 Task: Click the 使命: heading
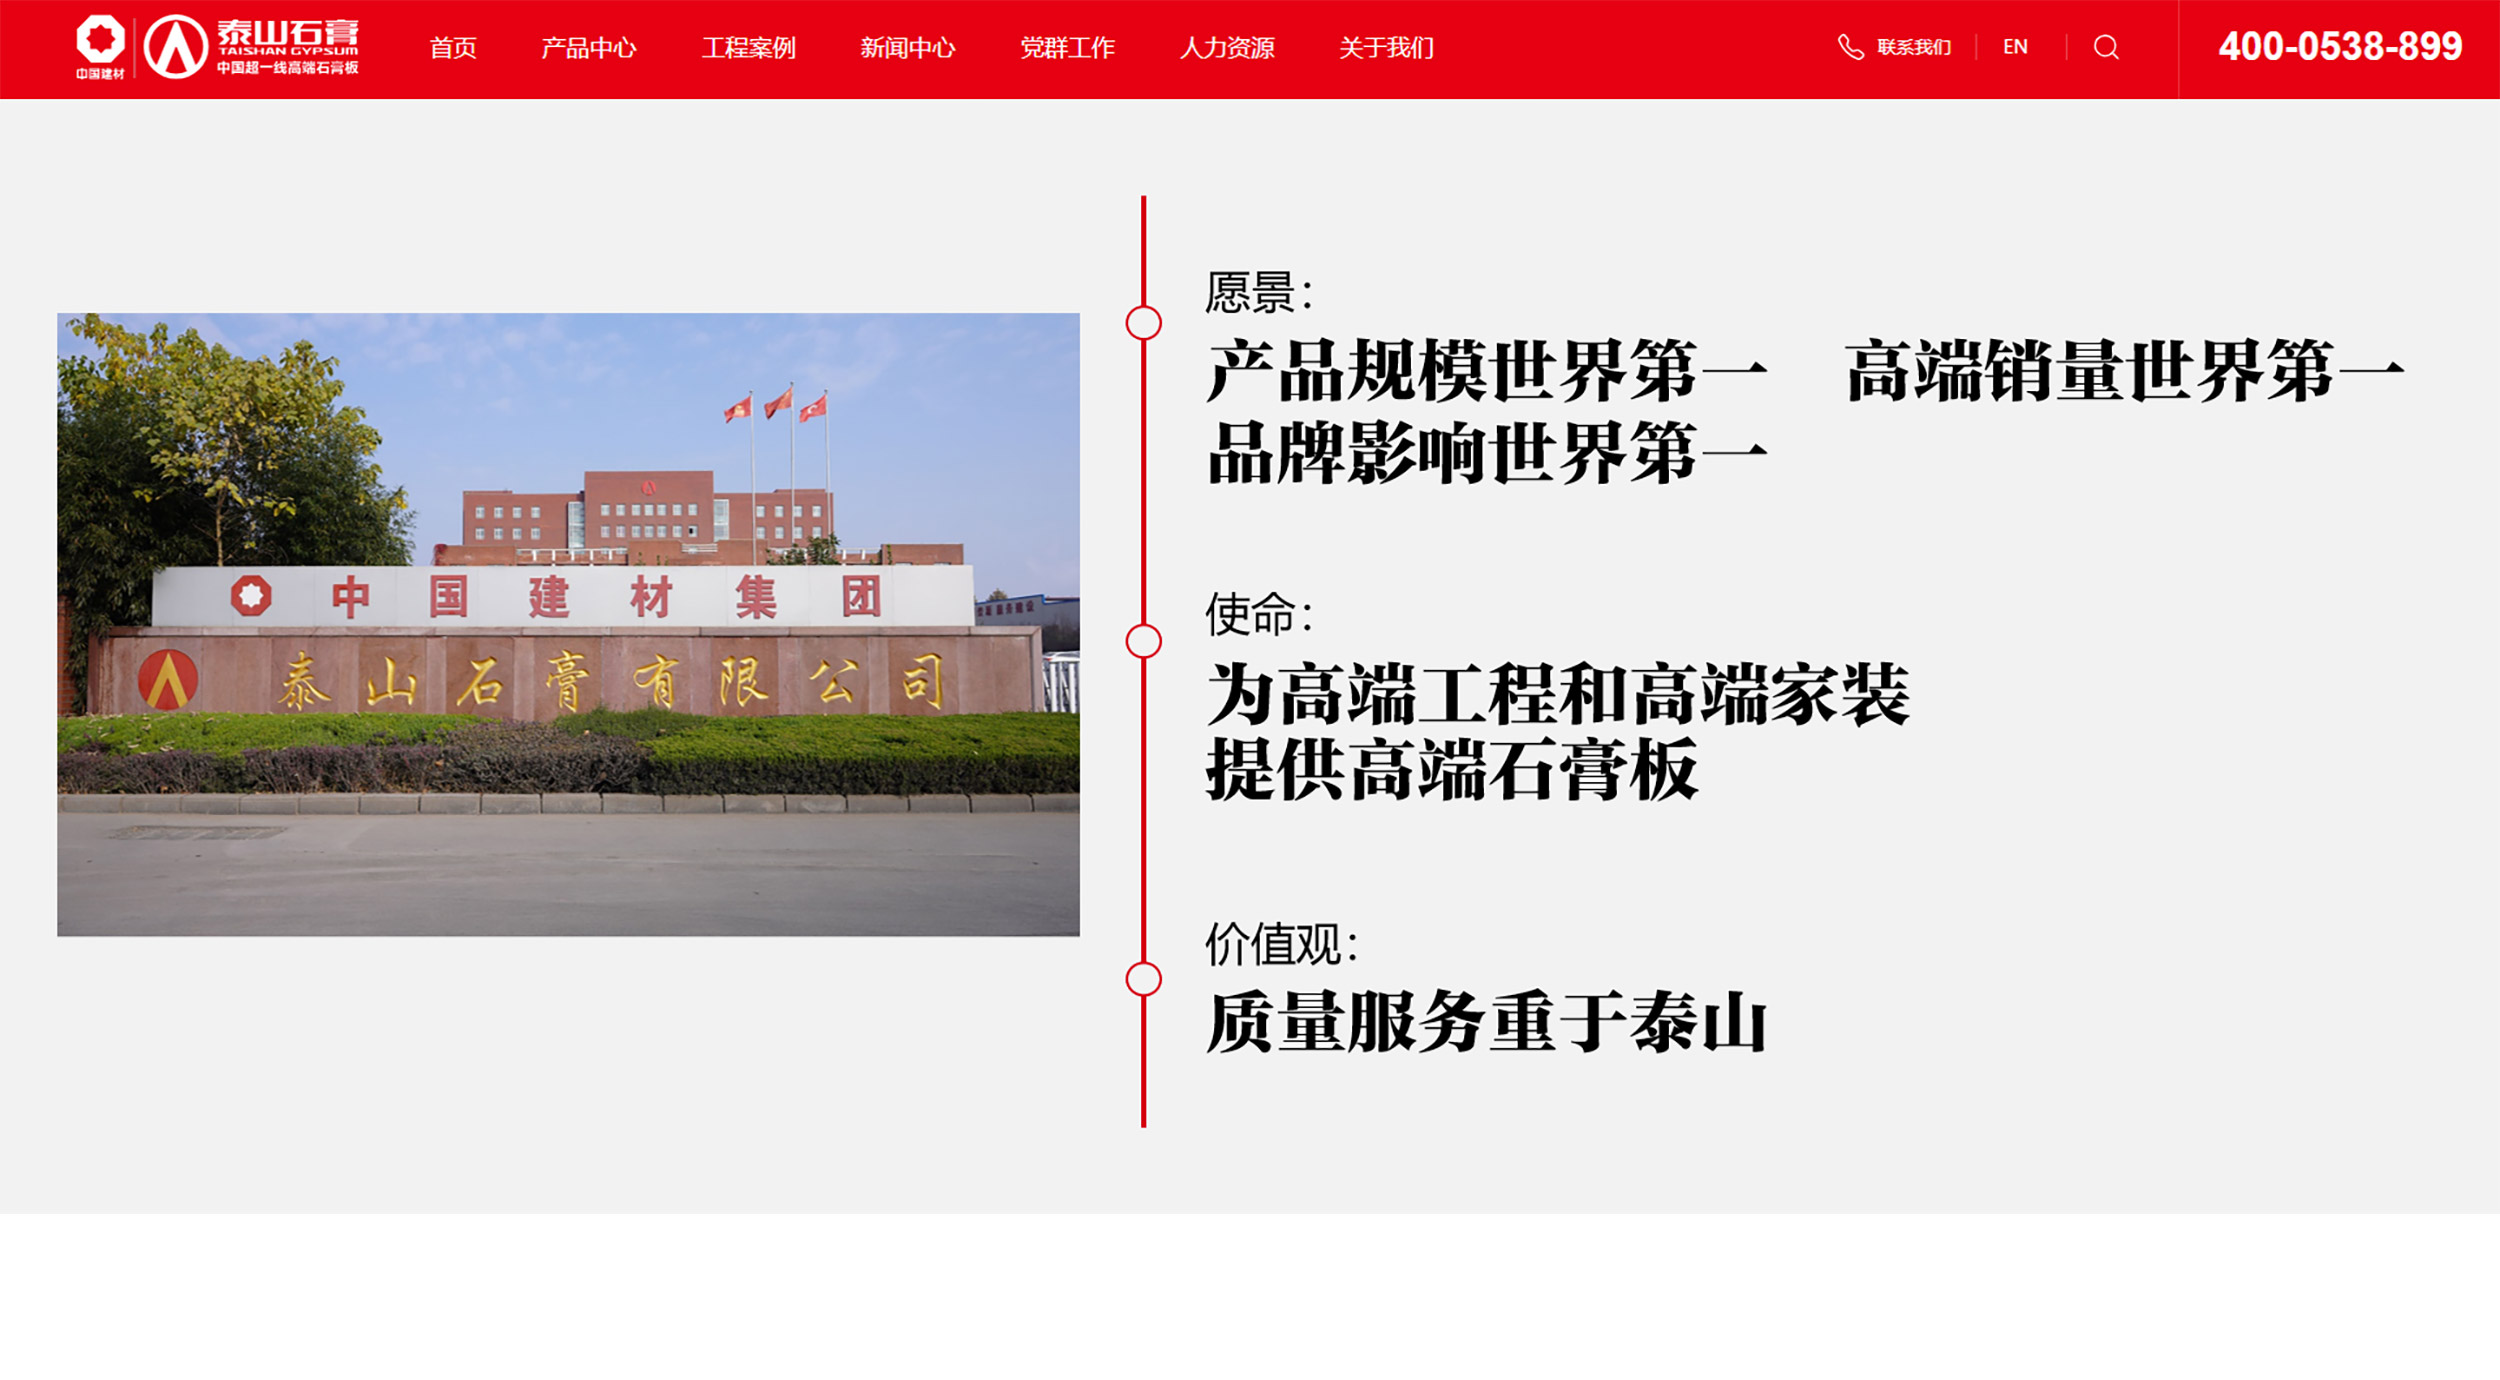pyautogui.click(x=1258, y=614)
